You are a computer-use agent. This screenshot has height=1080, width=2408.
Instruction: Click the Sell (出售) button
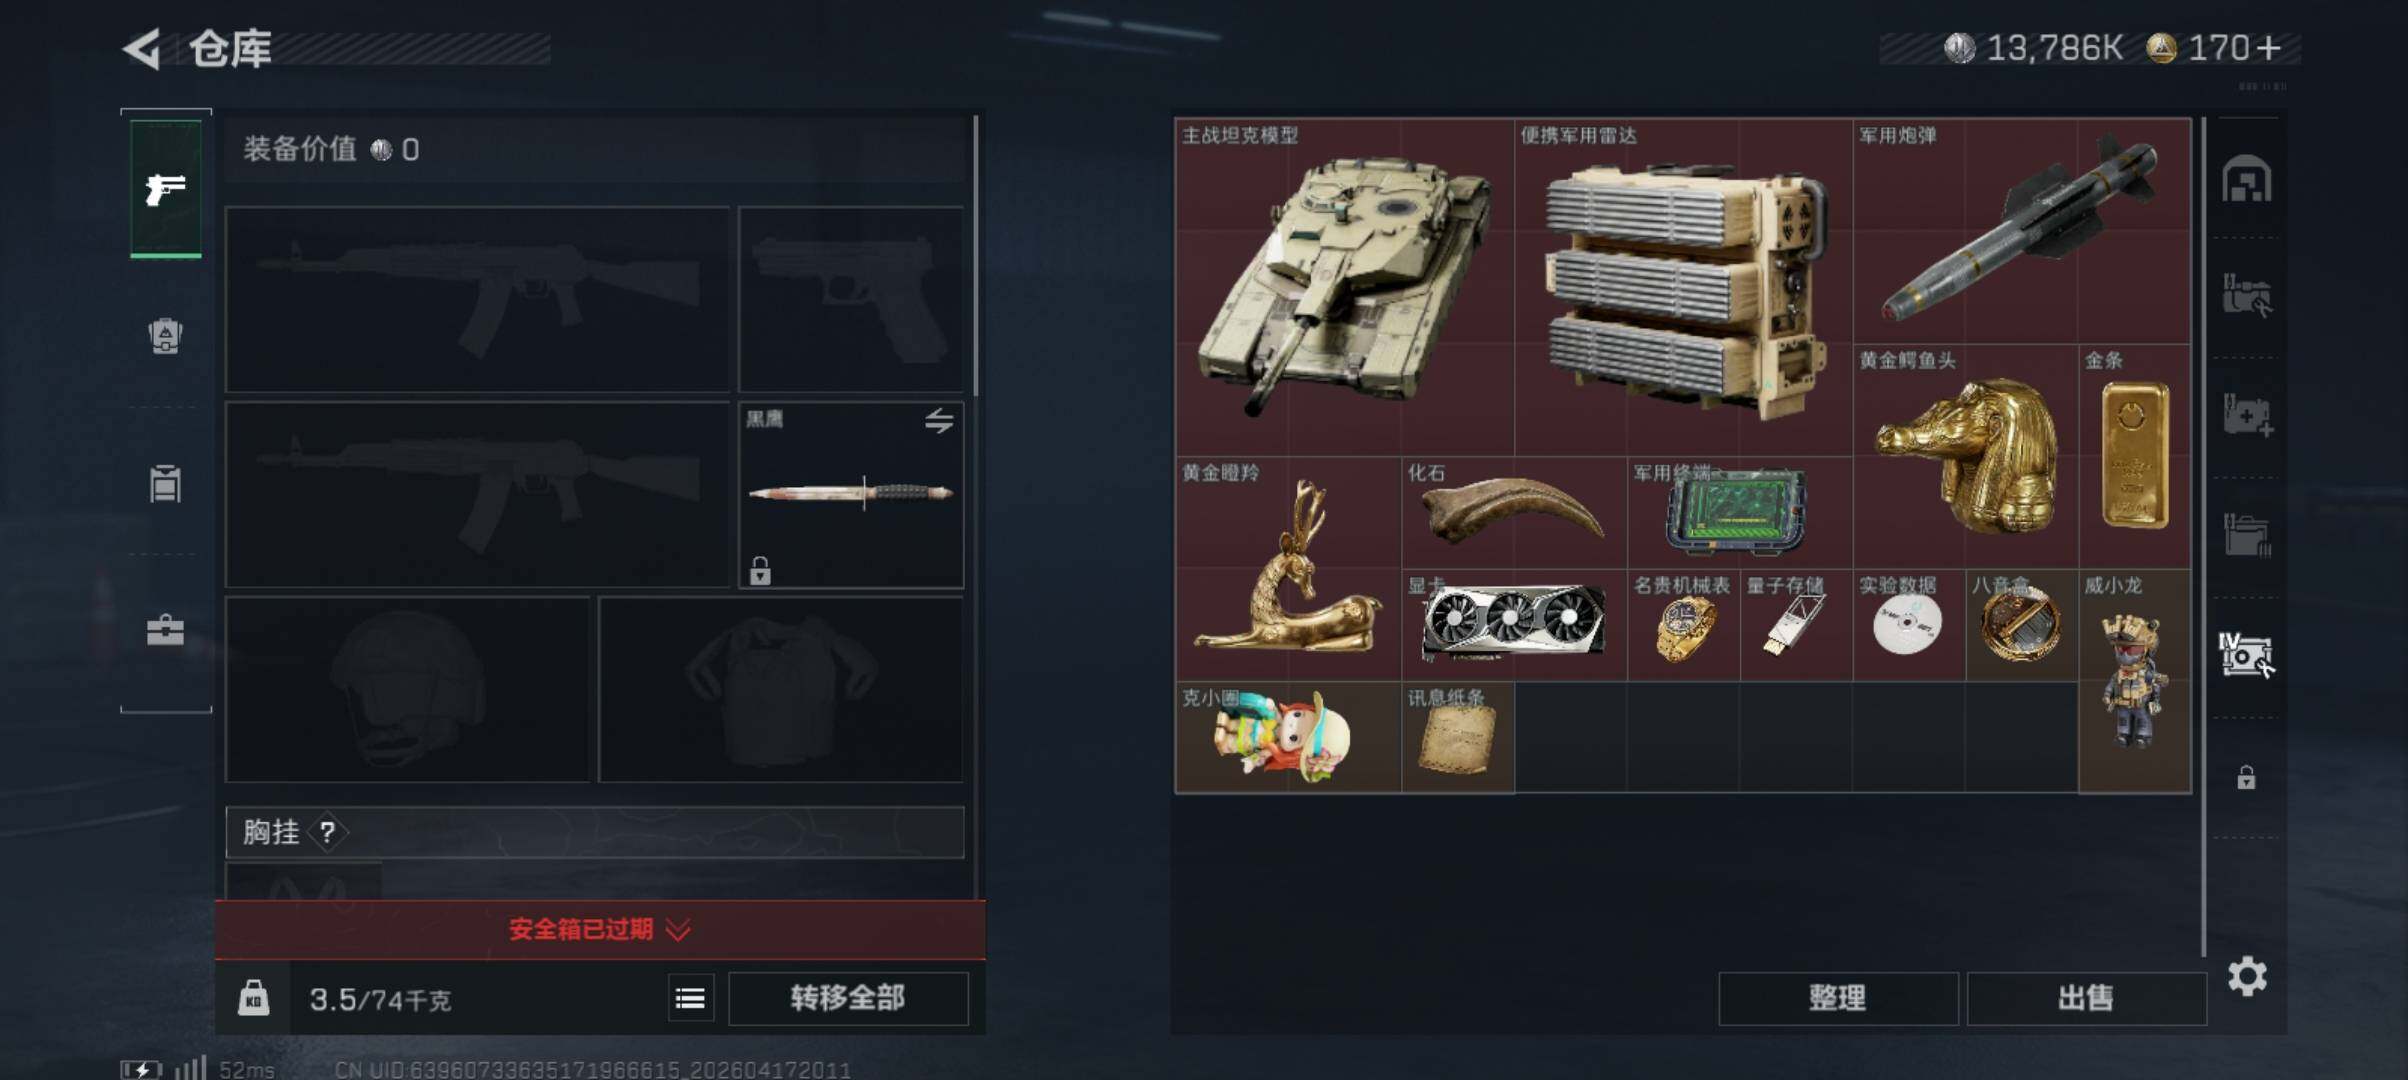click(2086, 998)
